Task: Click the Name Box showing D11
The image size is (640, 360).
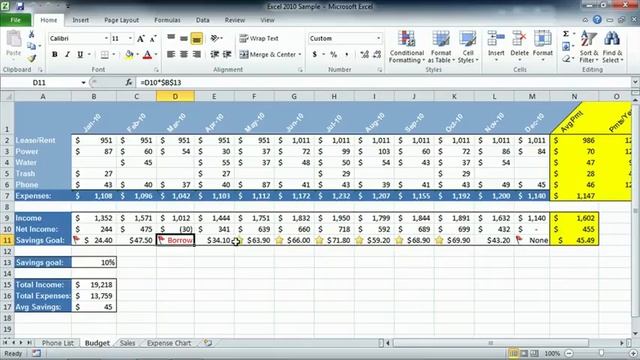Action: point(40,83)
